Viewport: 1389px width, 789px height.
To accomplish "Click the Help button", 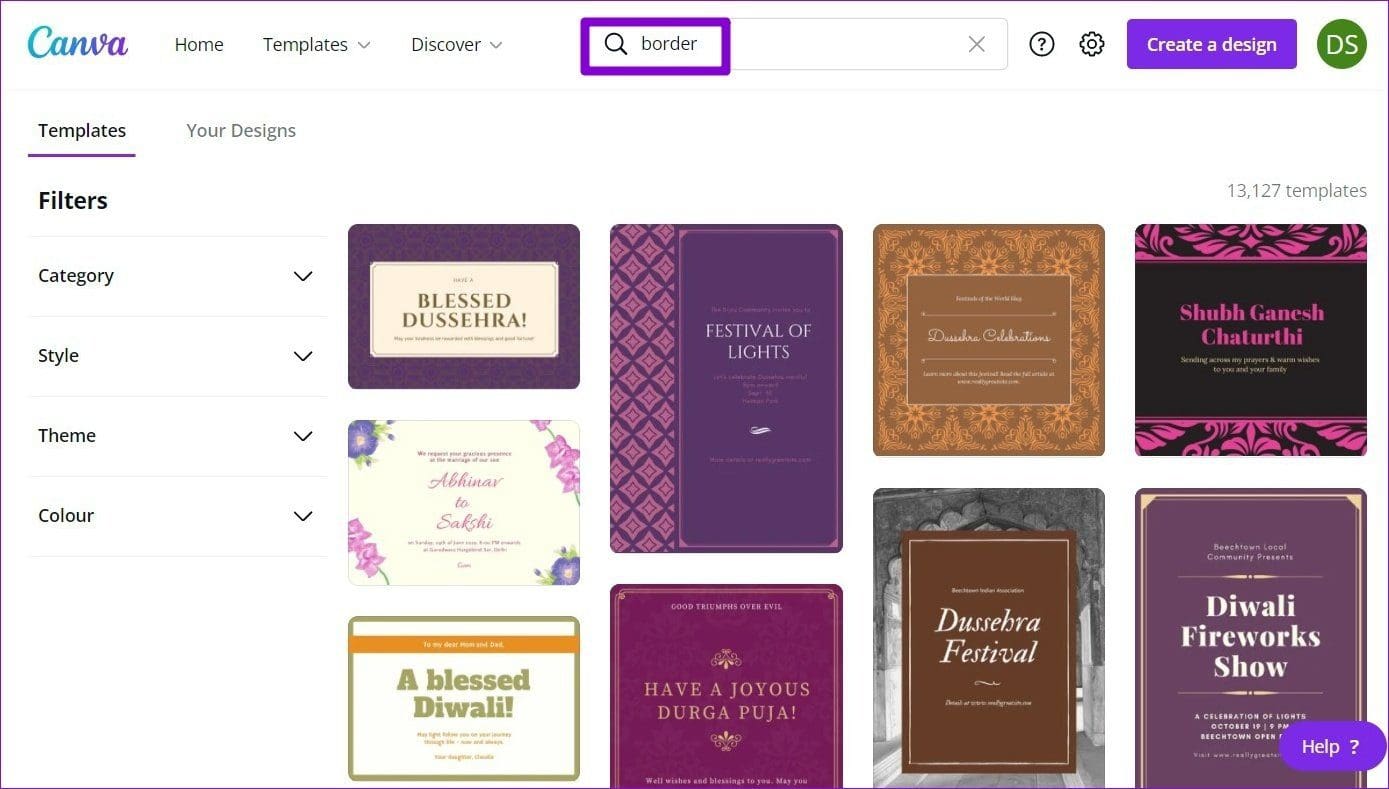I will pyautogui.click(x=1333, y=746).
